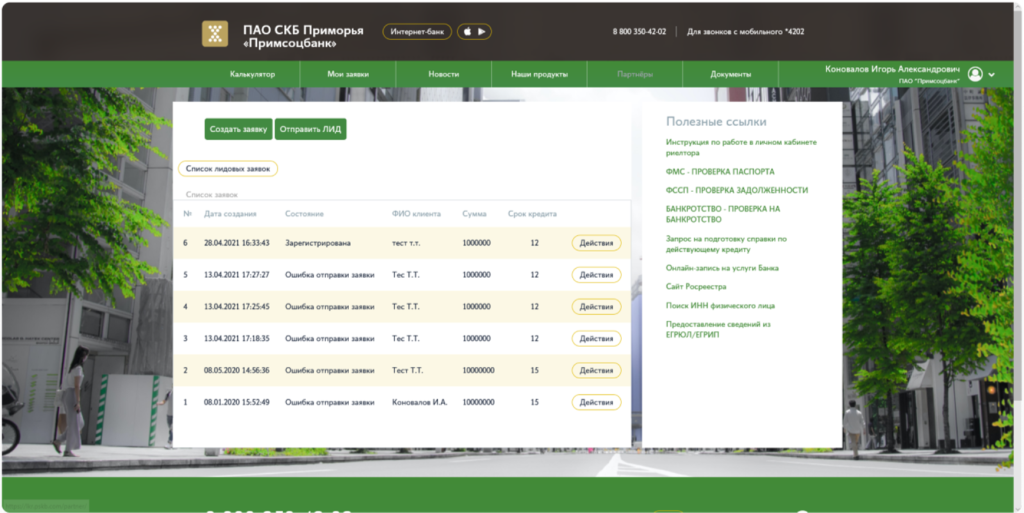Open Список лидовых заявок
Image resolution: width=1024 pixels, height=513 pixels.
[x=228, y=169]
